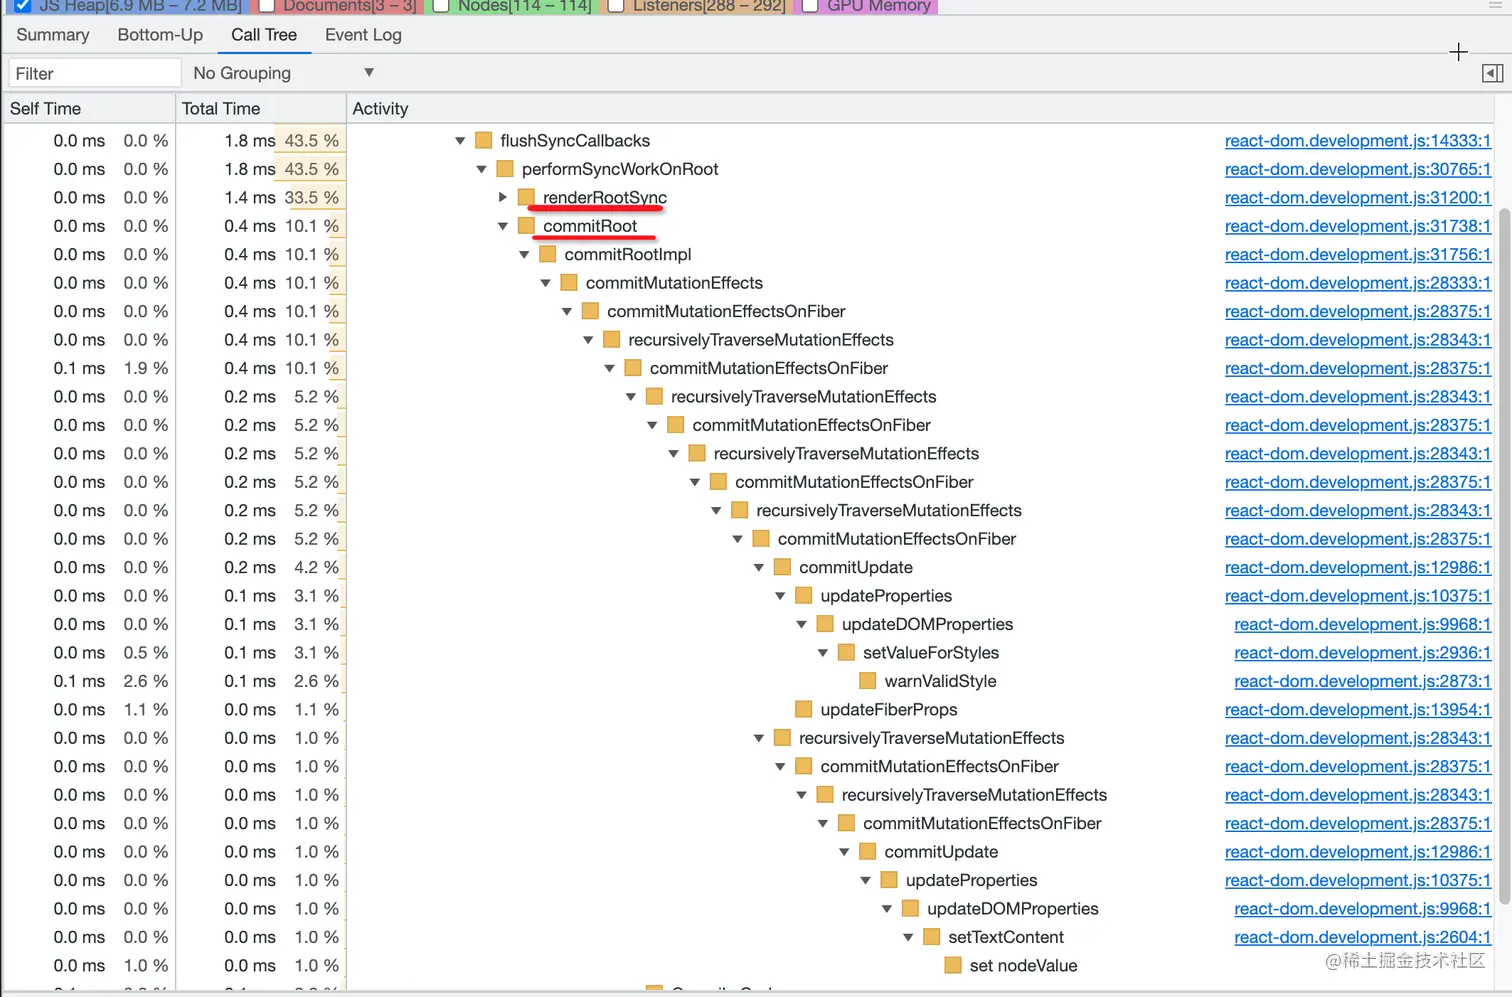The height and width of the screenshot is (997, 1512).
Task: Select the updateFiberProps function name
Action: coord(889,709)
